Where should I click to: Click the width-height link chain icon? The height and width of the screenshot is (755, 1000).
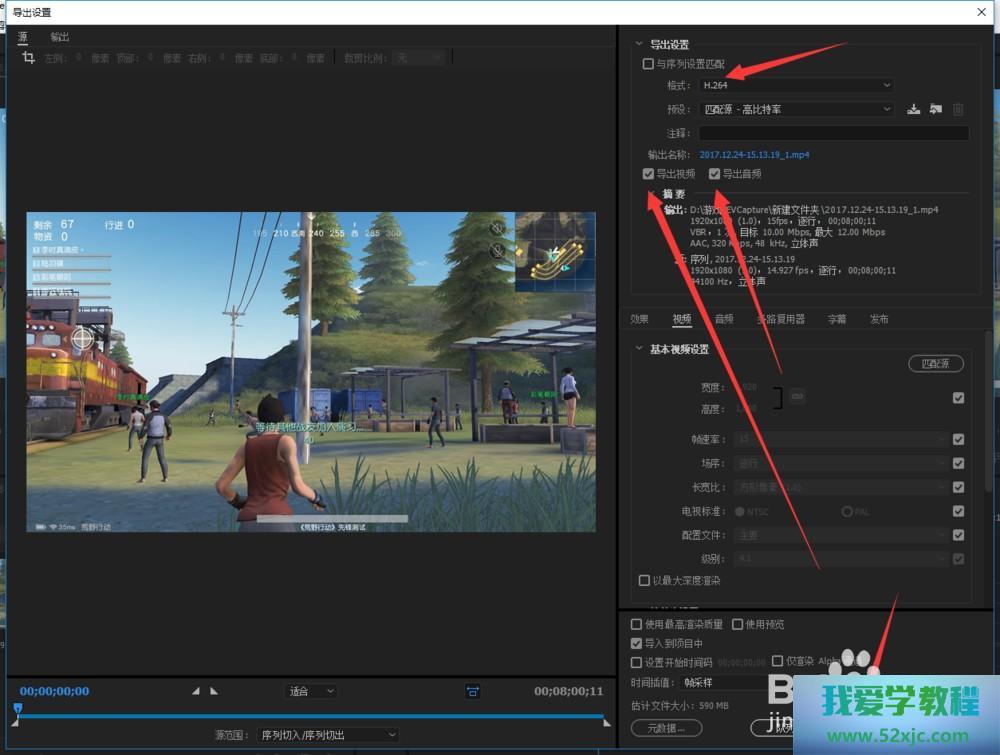[x=797, y=397]
